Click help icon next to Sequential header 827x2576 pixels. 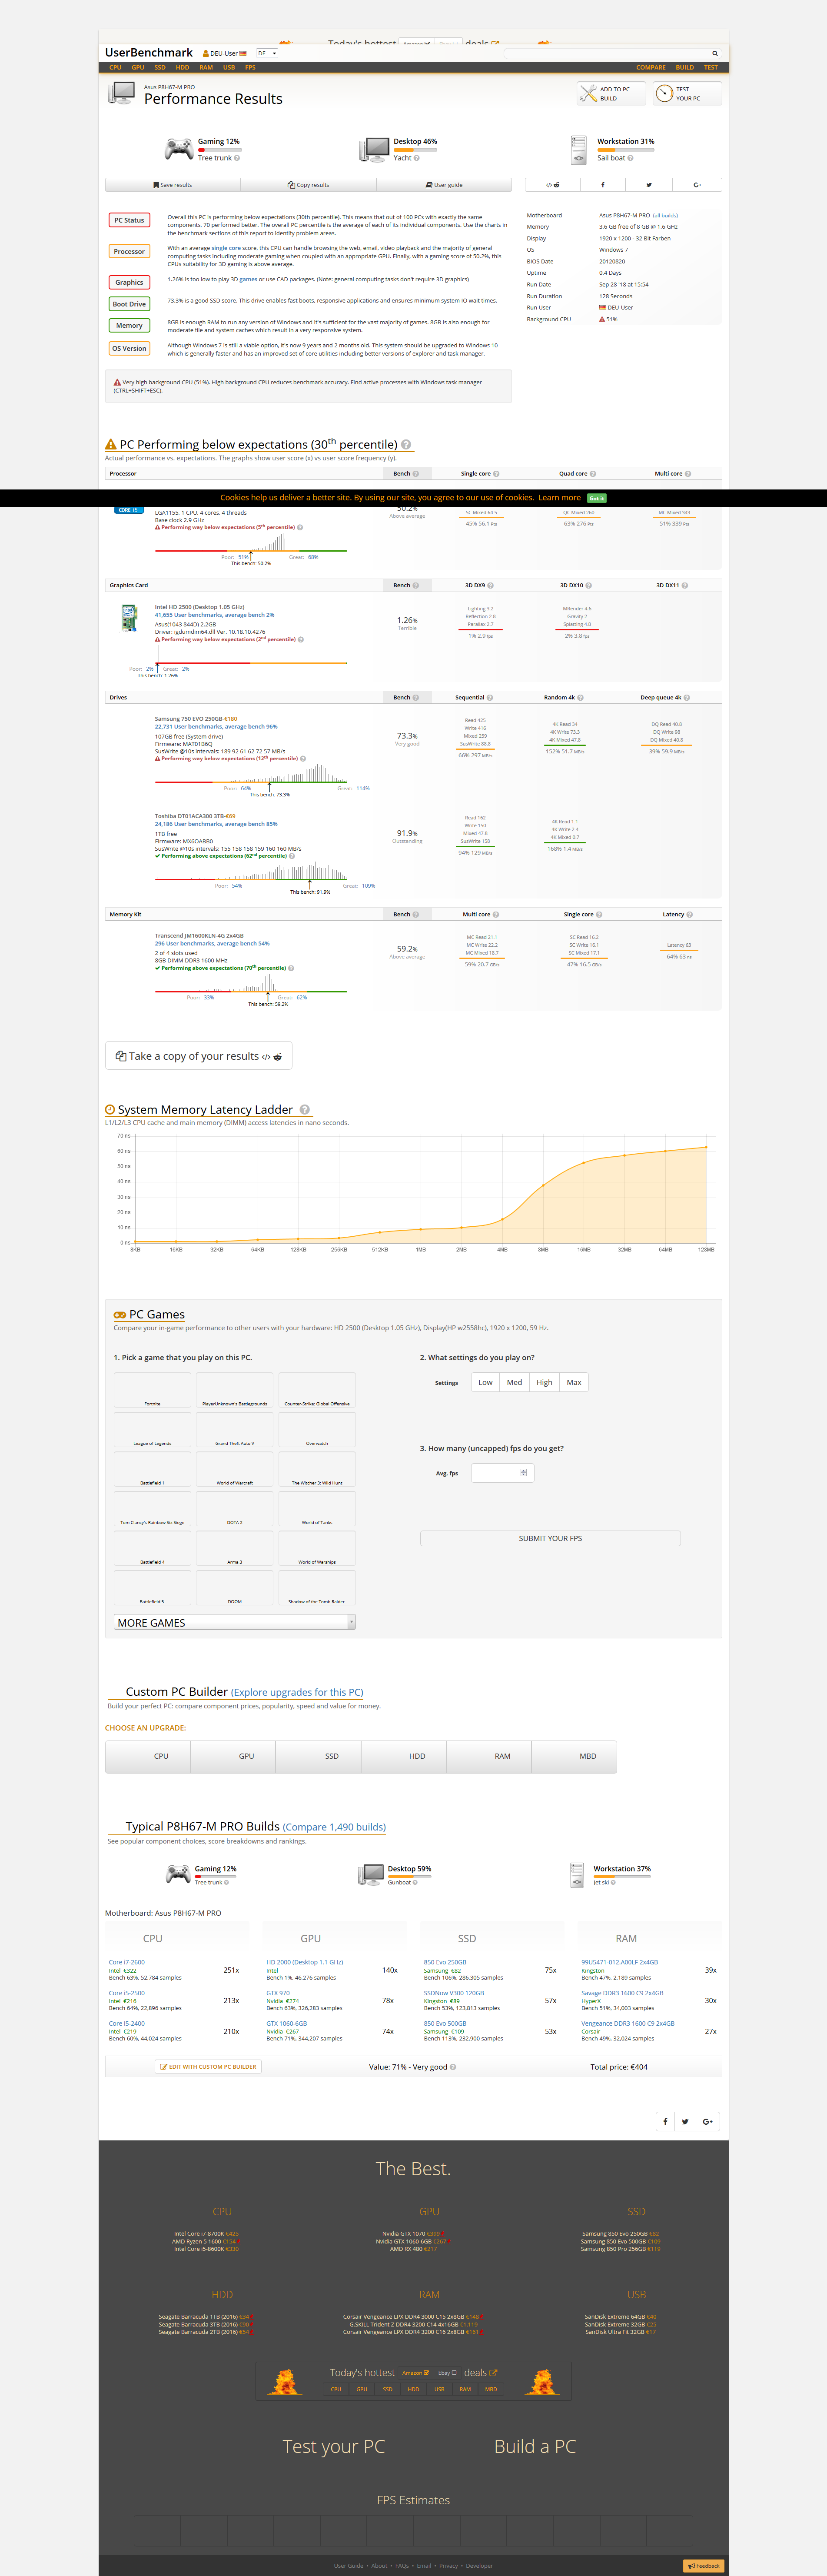490,698
